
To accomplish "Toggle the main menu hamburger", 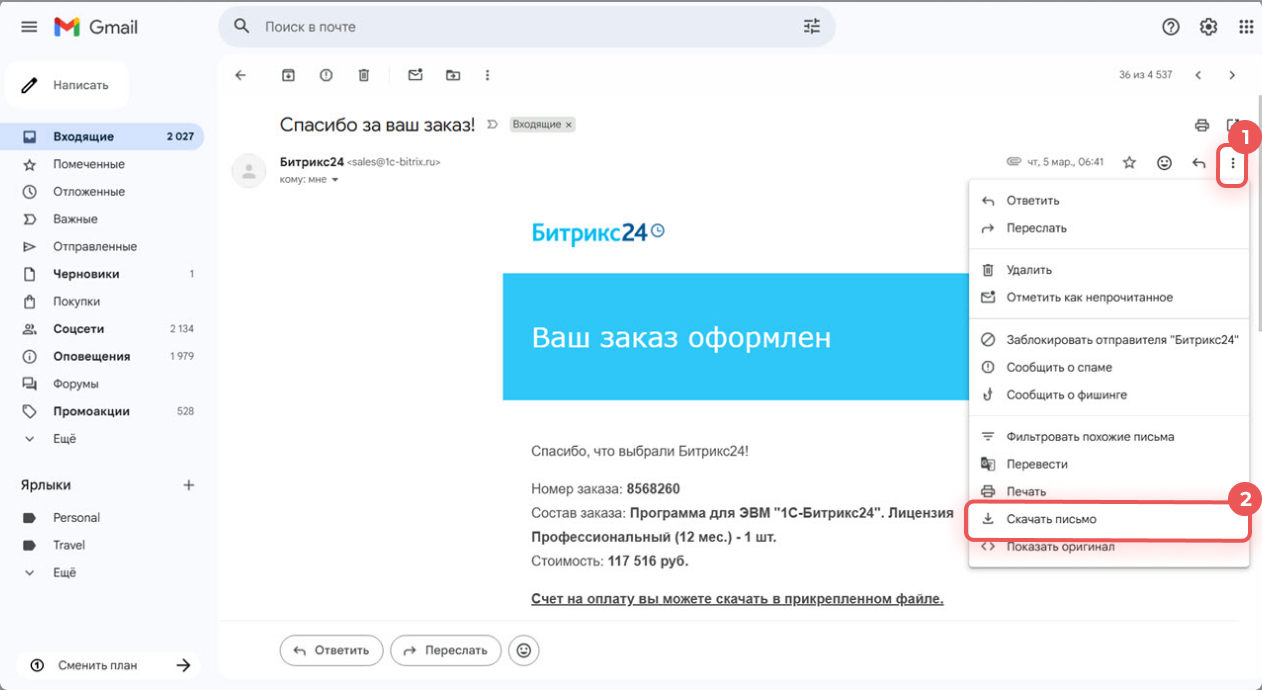I will pyautogui.click(x=29, y=27).
